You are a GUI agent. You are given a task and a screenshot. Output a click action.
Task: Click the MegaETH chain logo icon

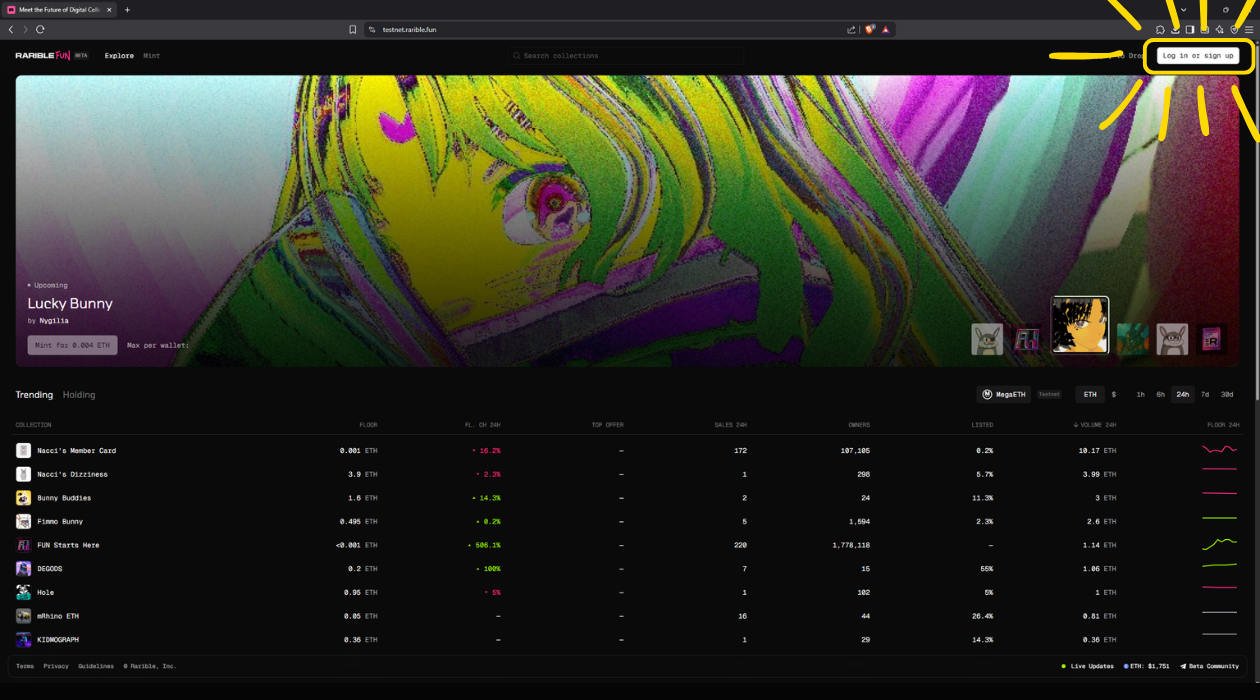pos(987,395)
